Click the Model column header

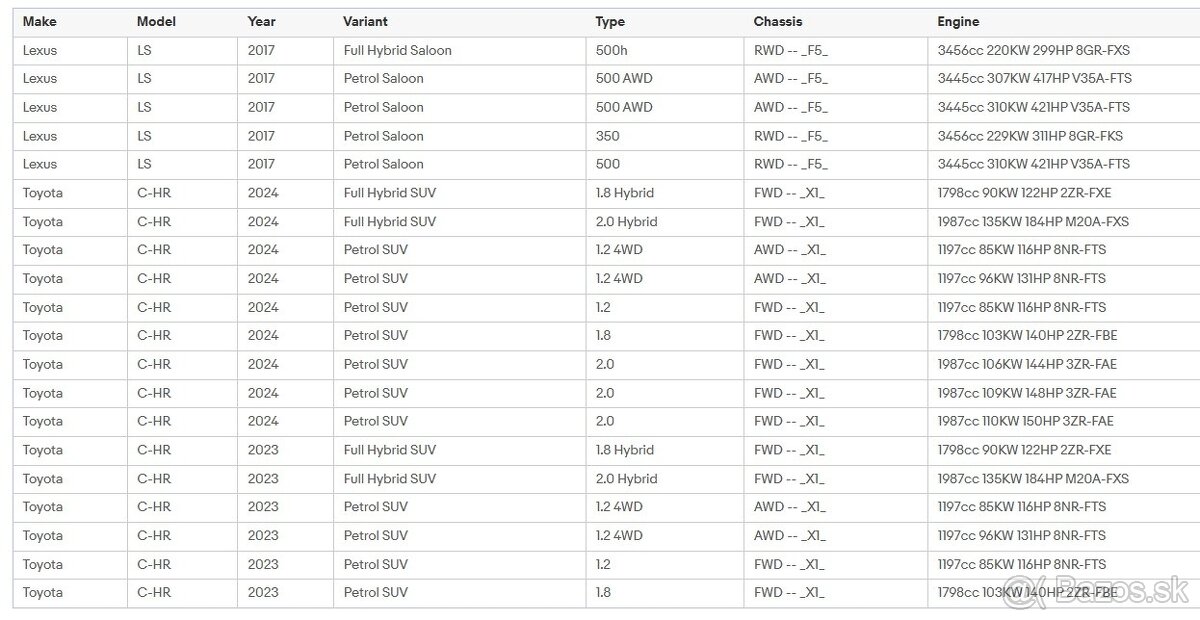click(156, 21)
